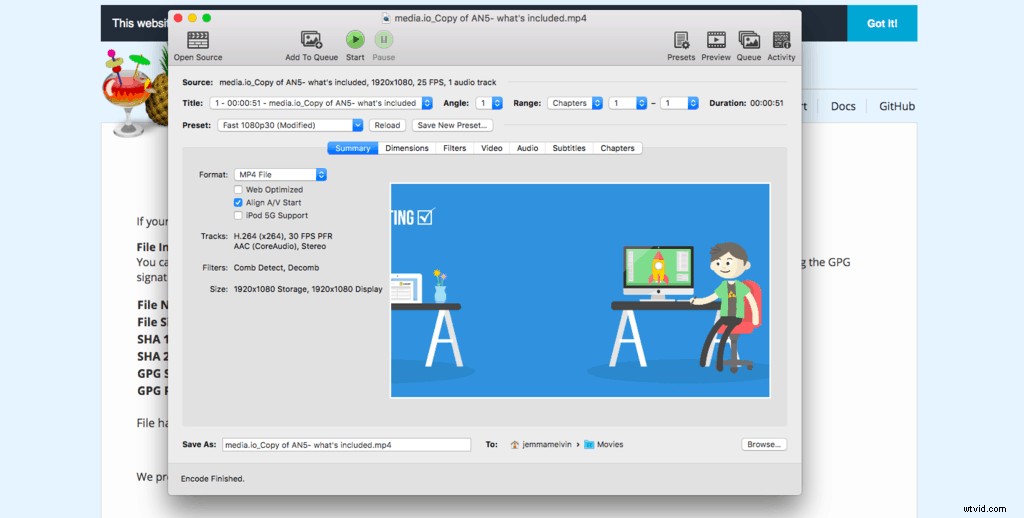Image resolution: width=1024 pixels, height=518 pixels.
Task: Expand the Preset combo box
Action: (357, 125)
